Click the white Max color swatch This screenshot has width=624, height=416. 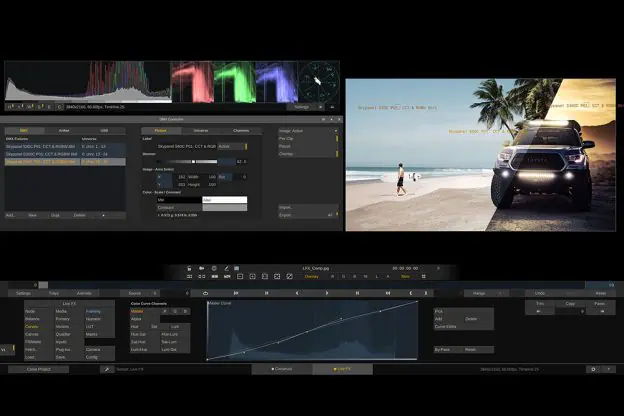(x=225, y=200)
